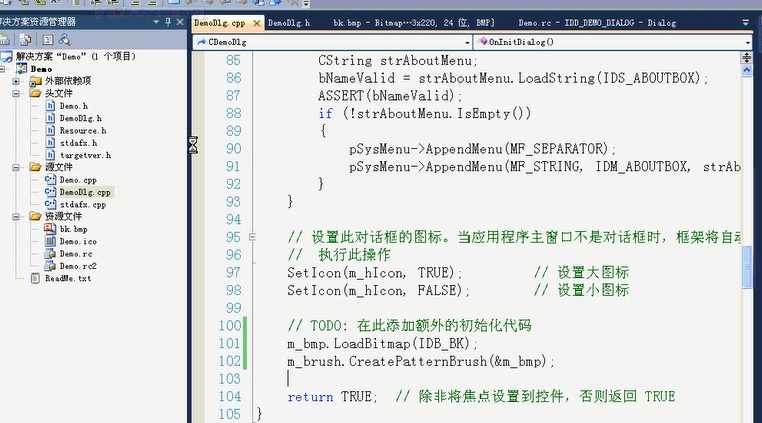Expand the 外部依赖项 folder
The image size is (762, 423).
click(x=16, y=81)
